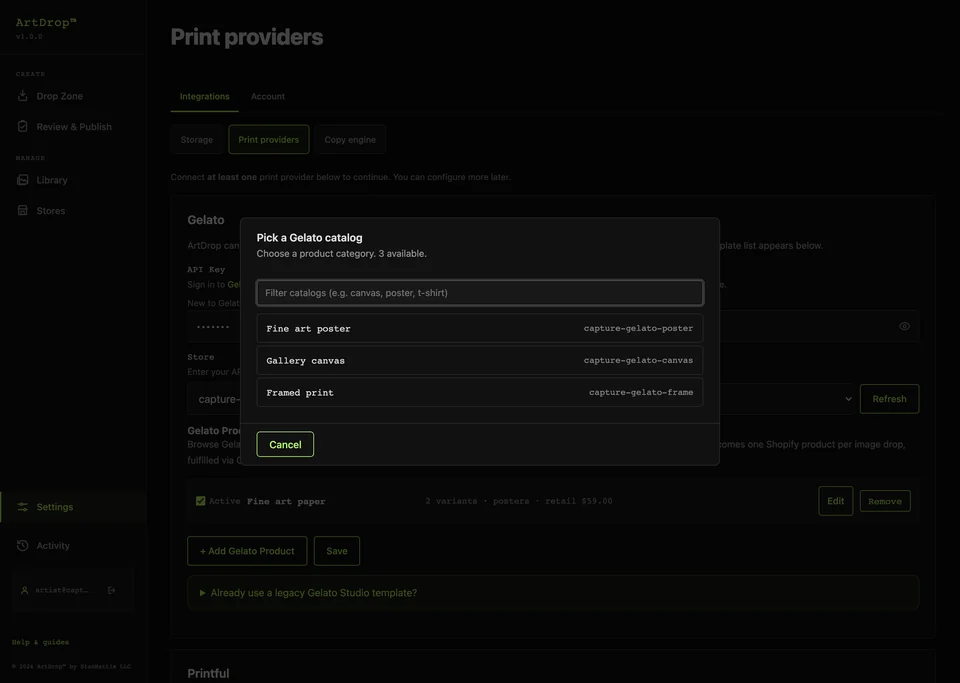Switch to the Account tab
This screenshot has height=683, width=960.
point(268,96)
